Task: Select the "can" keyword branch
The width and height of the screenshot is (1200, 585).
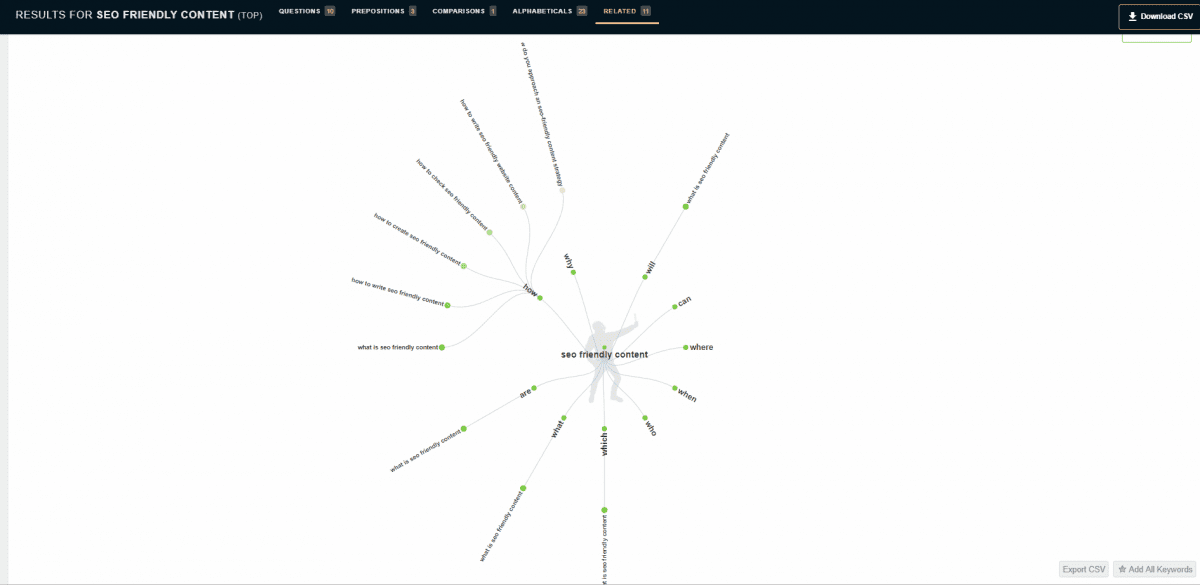Action: 680,301
